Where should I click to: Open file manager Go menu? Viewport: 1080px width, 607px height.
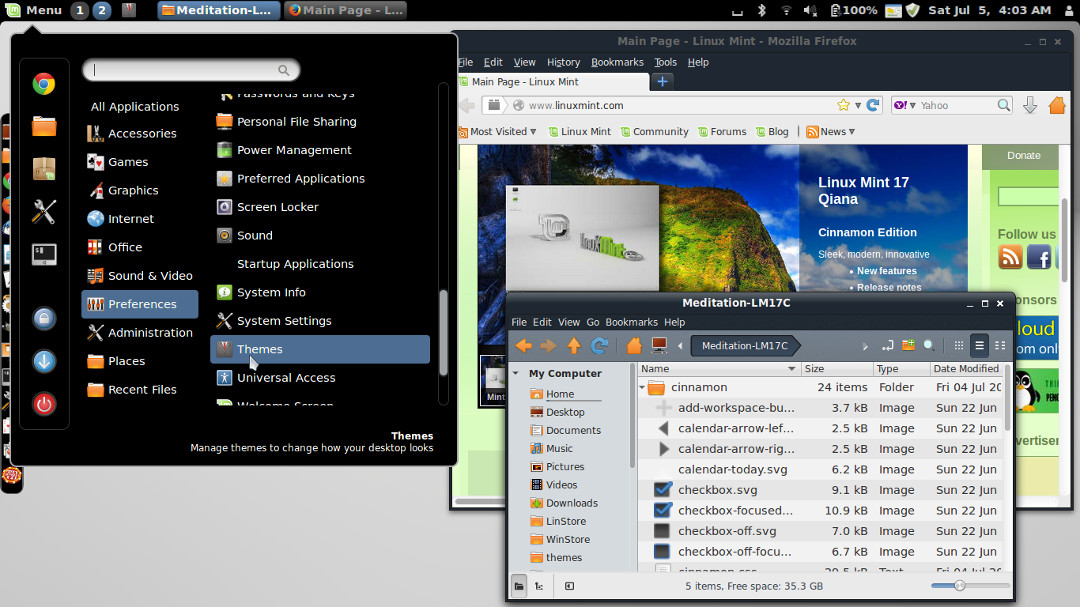pyautogui.click(x=592, y=322)
